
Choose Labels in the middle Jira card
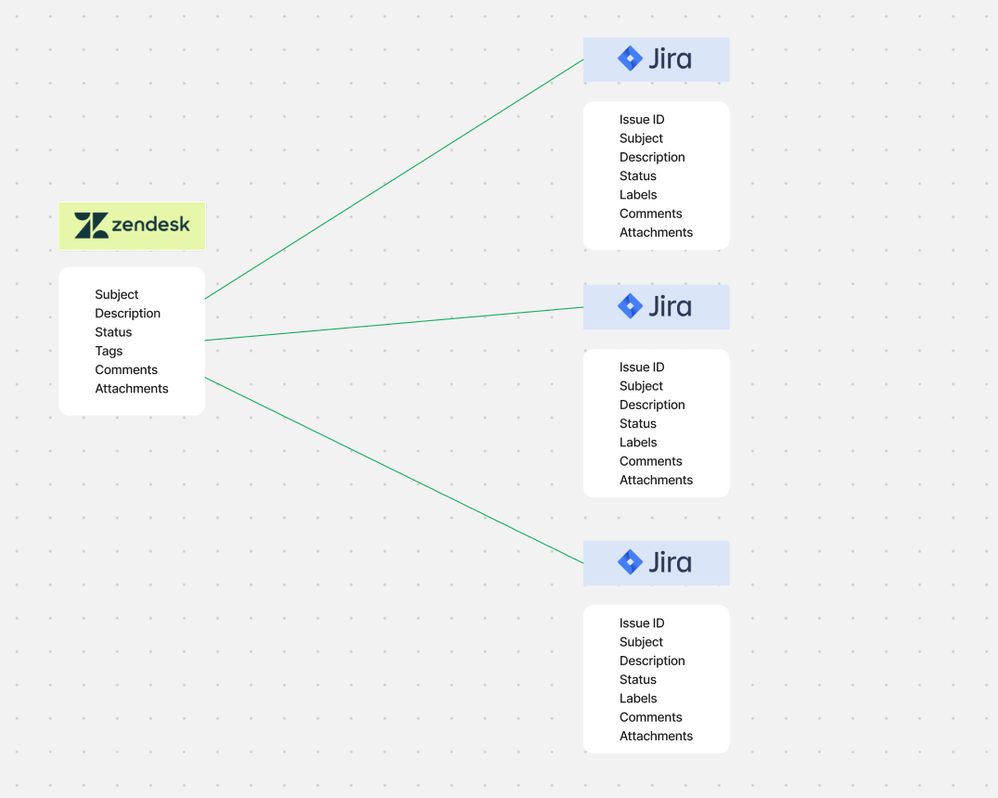[x=638, y=442]
